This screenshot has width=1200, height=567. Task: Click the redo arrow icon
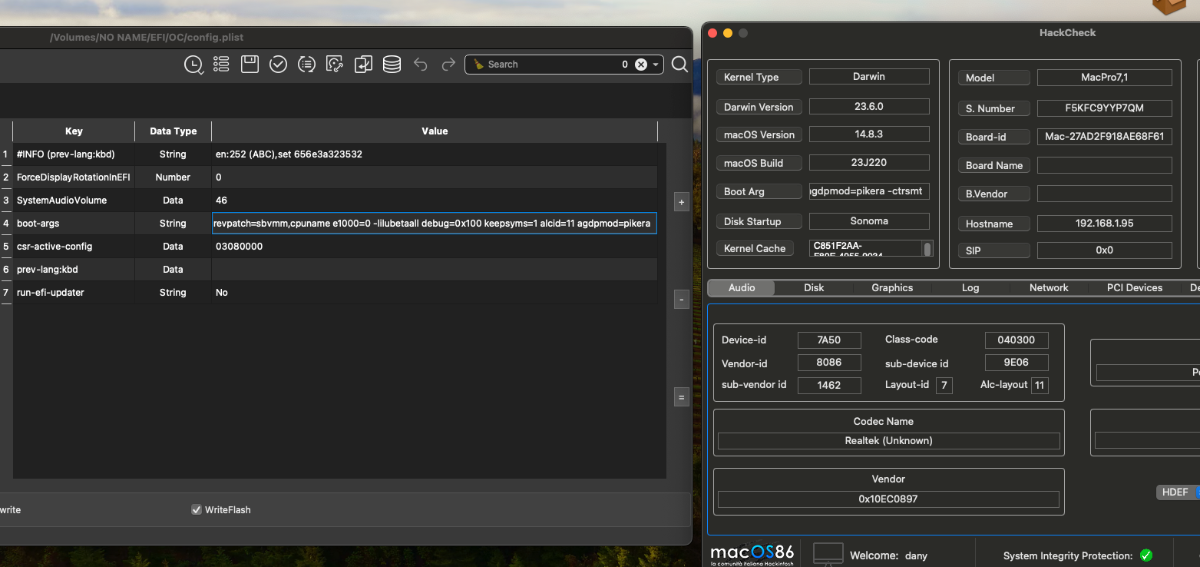[448, 64]
